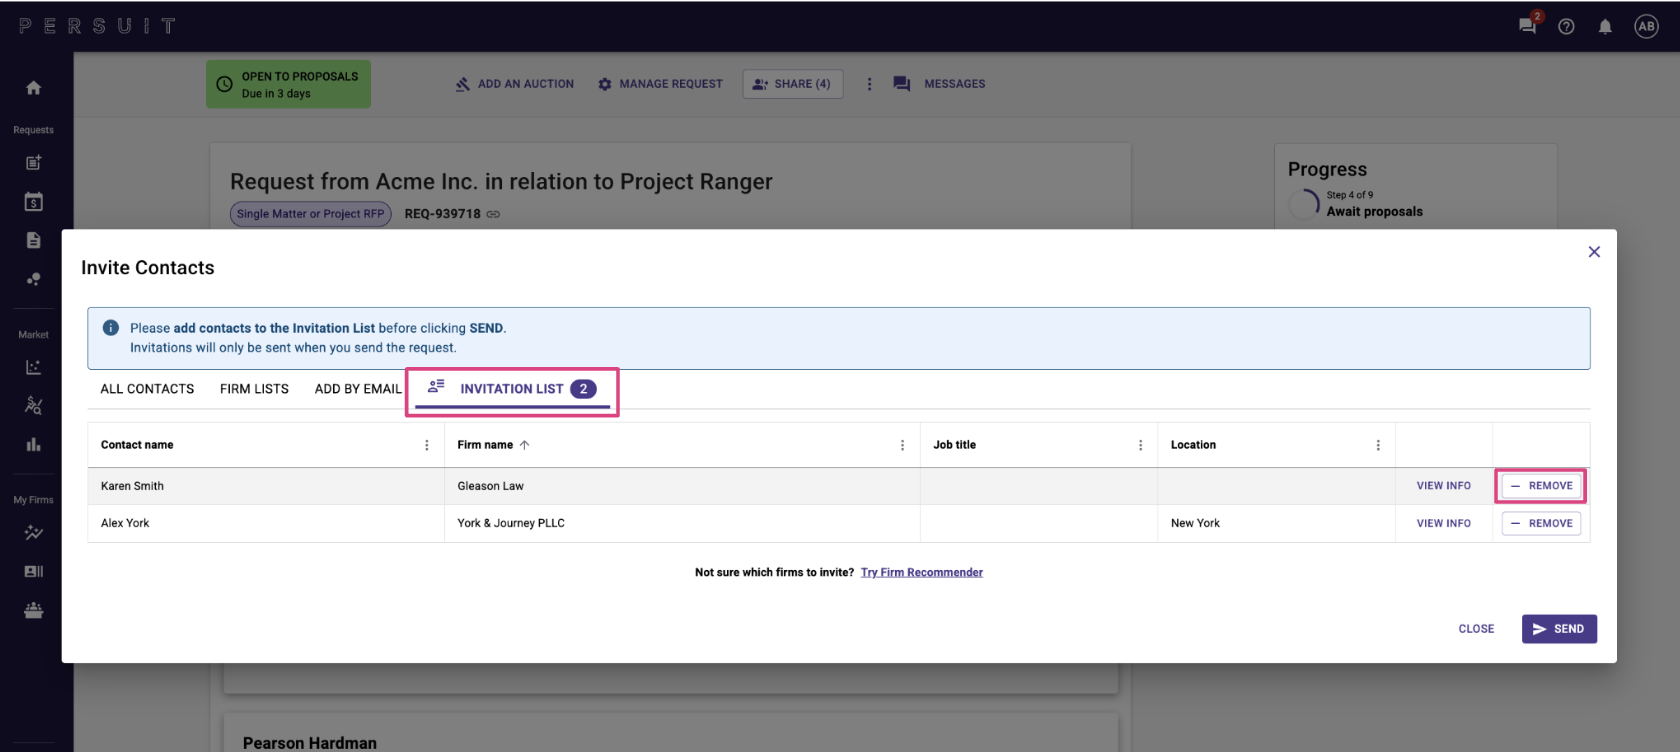Open the bell notifications icon

coord(1605,27)
